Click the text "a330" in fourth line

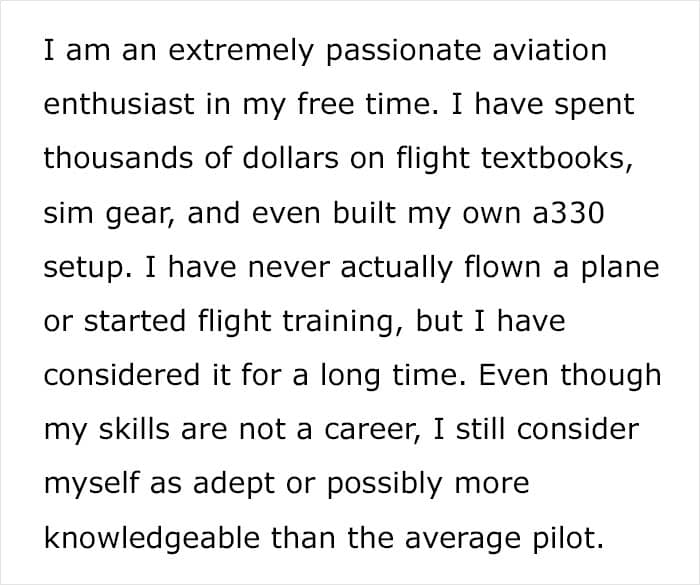point(568,213)
